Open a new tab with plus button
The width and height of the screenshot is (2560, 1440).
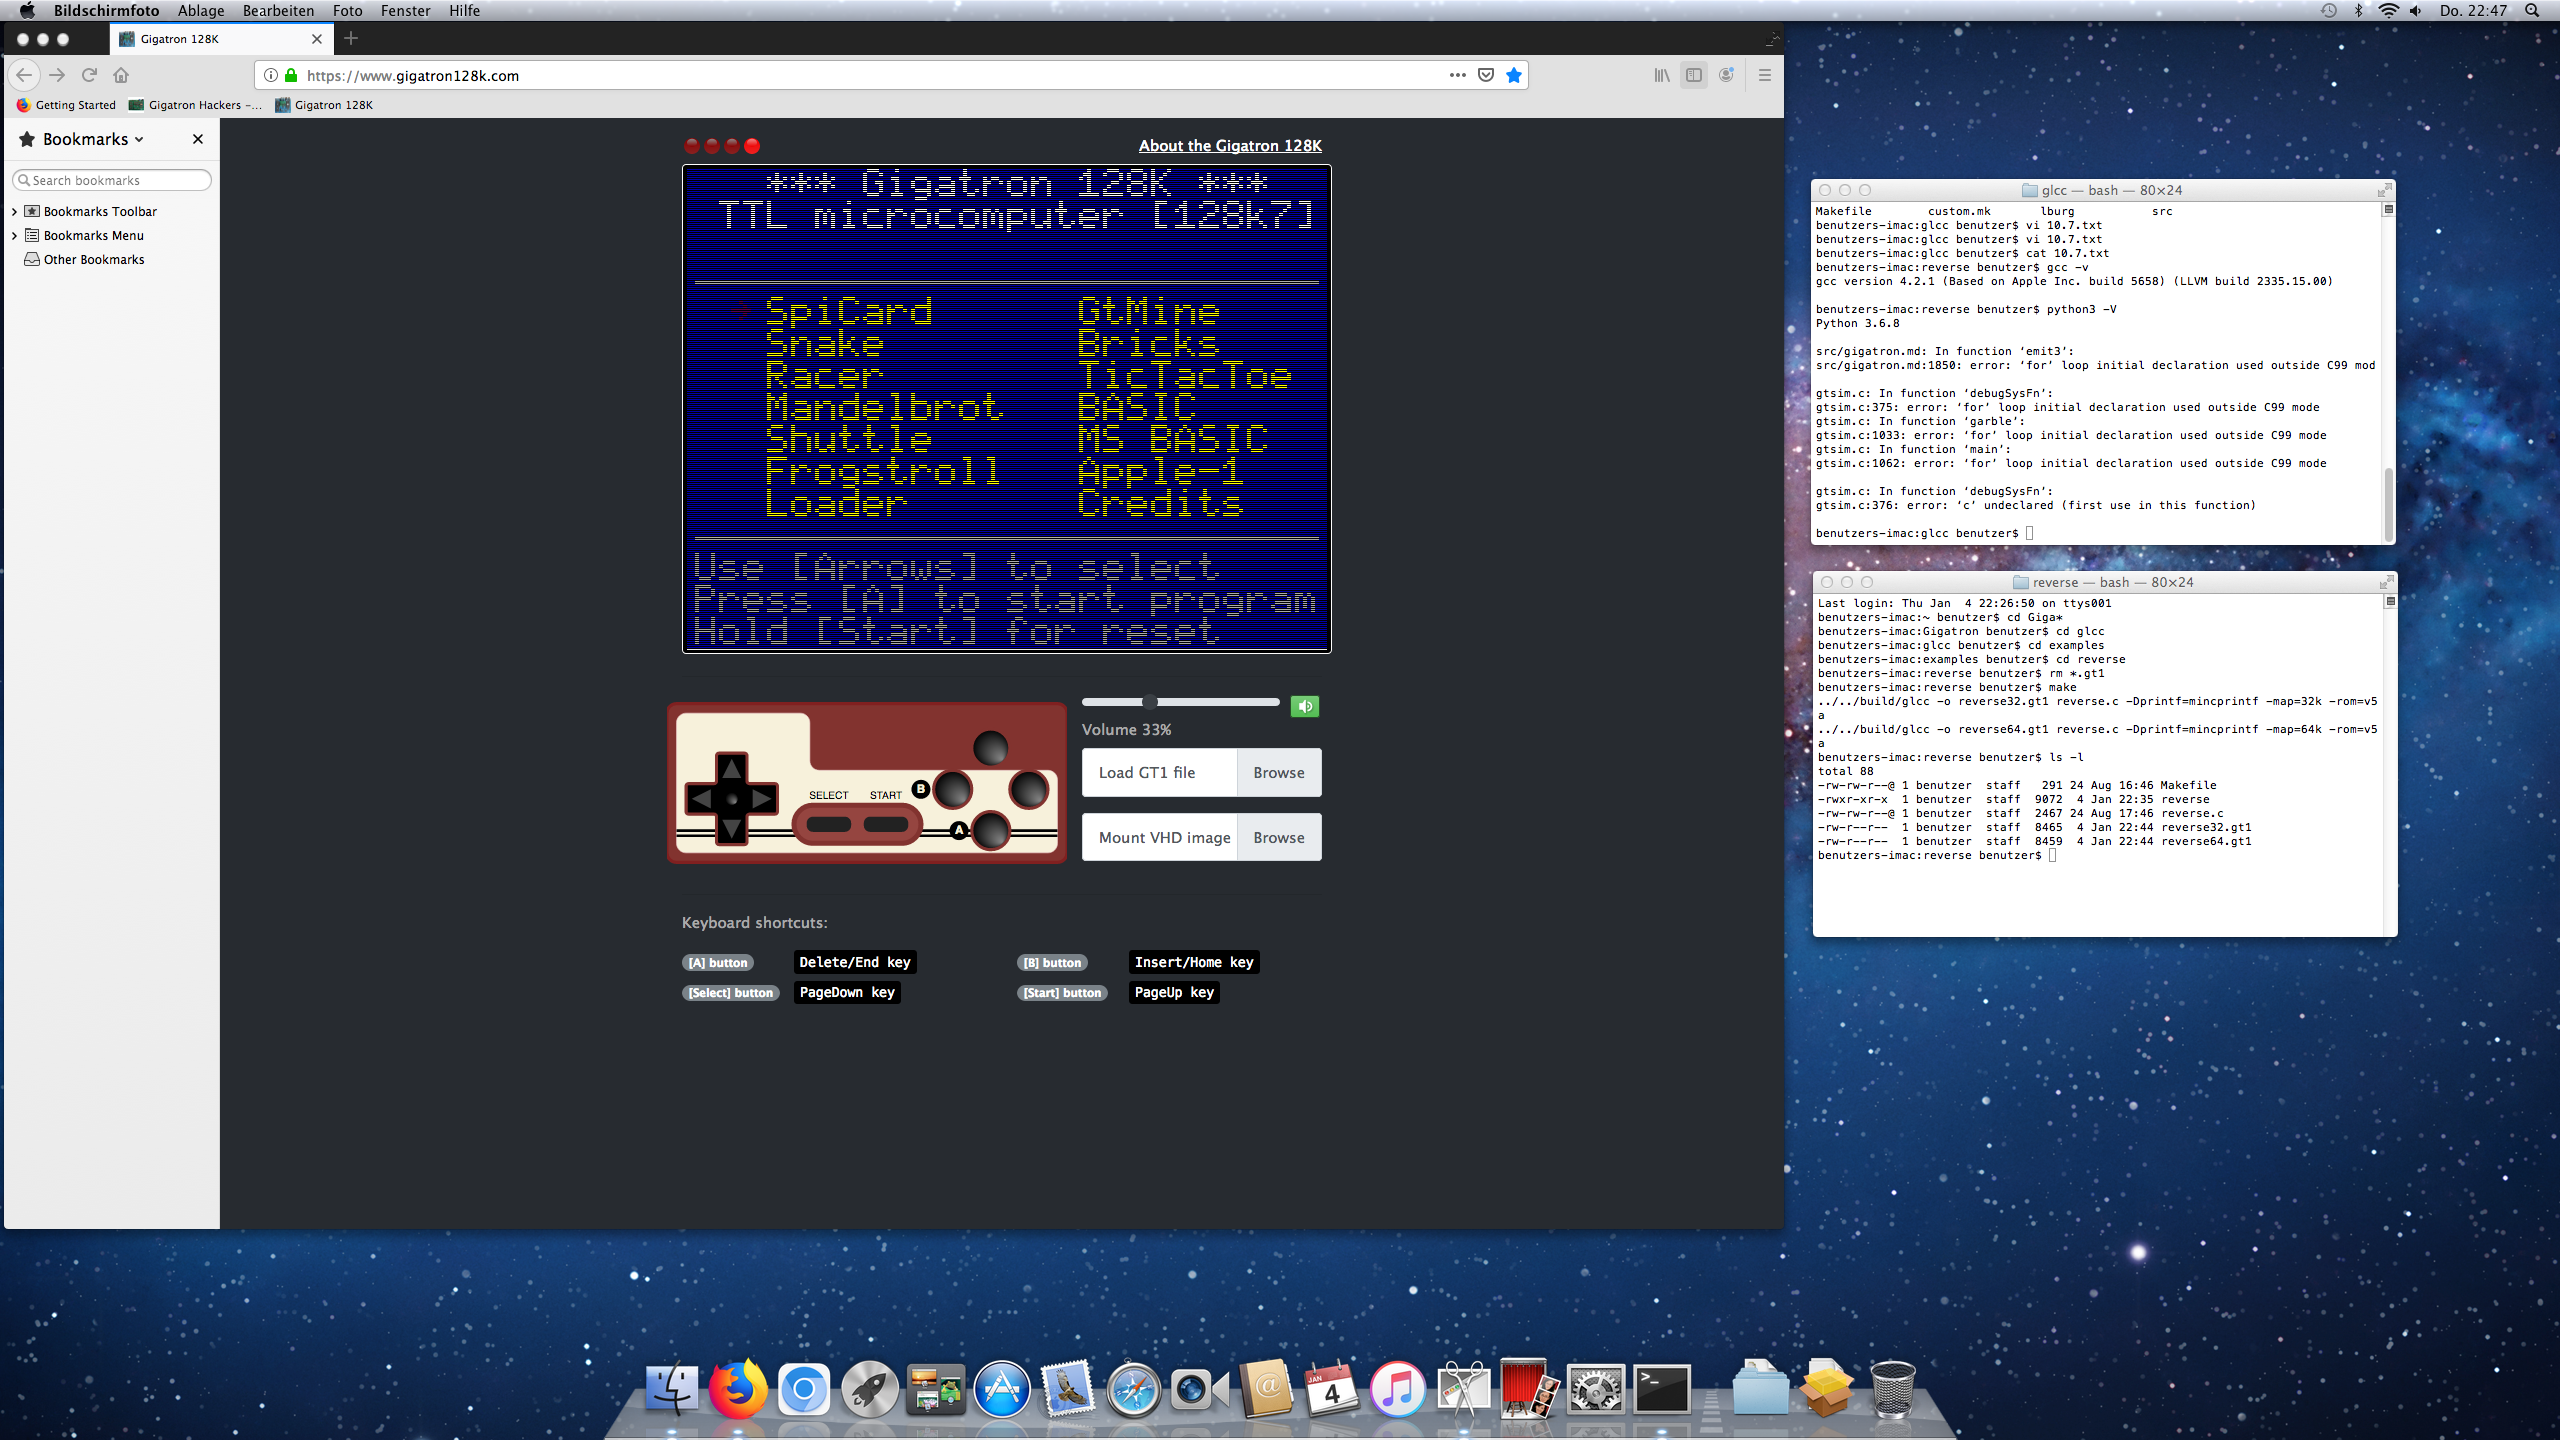click(x=351, y=38)
